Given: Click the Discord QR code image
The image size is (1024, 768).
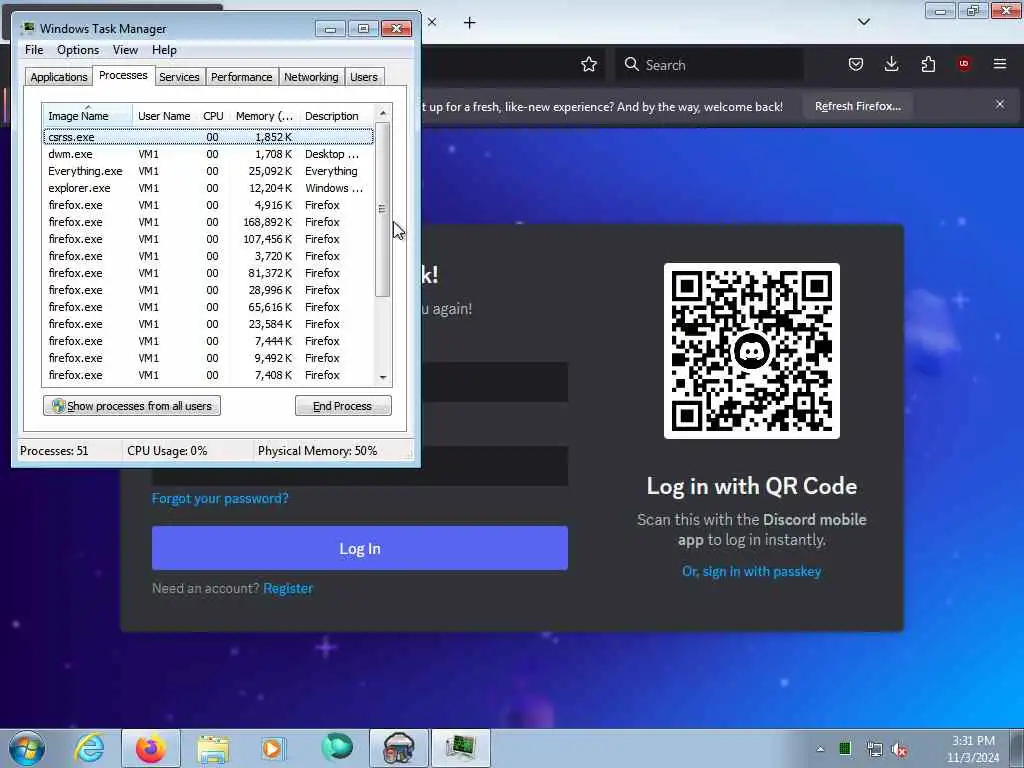Looking at the screenshot, I should click(x=752, y=351).
